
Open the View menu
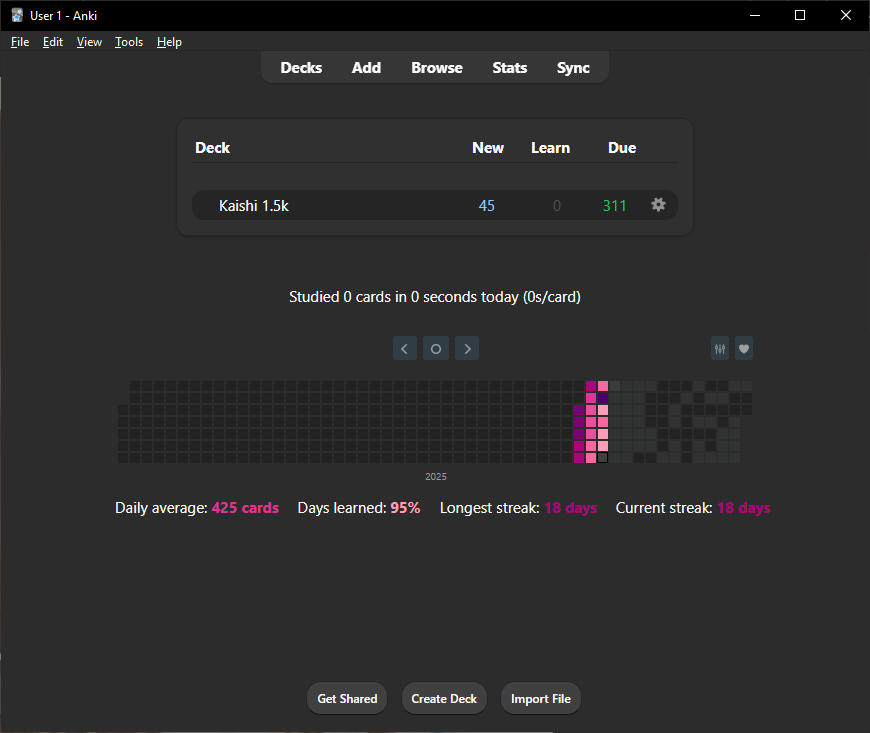coord(89,42)
